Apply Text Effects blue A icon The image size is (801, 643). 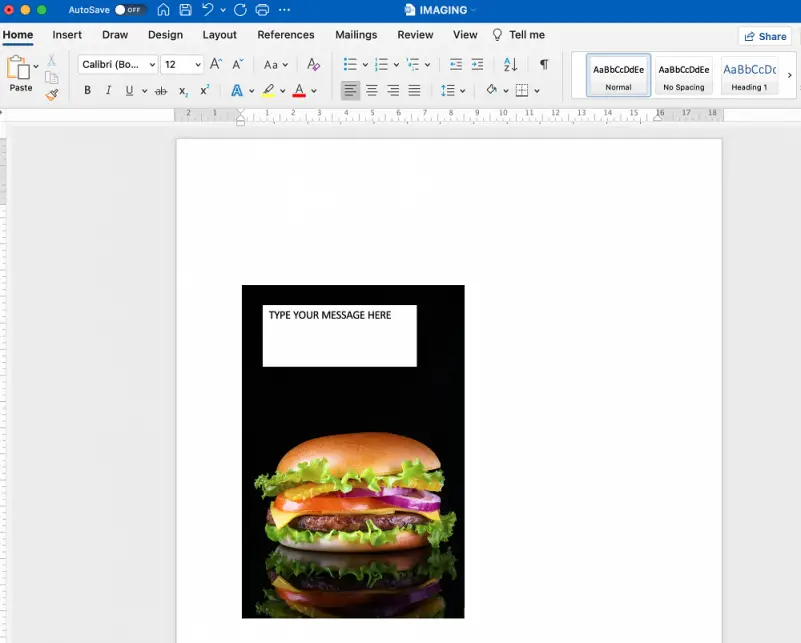[237, 90]
